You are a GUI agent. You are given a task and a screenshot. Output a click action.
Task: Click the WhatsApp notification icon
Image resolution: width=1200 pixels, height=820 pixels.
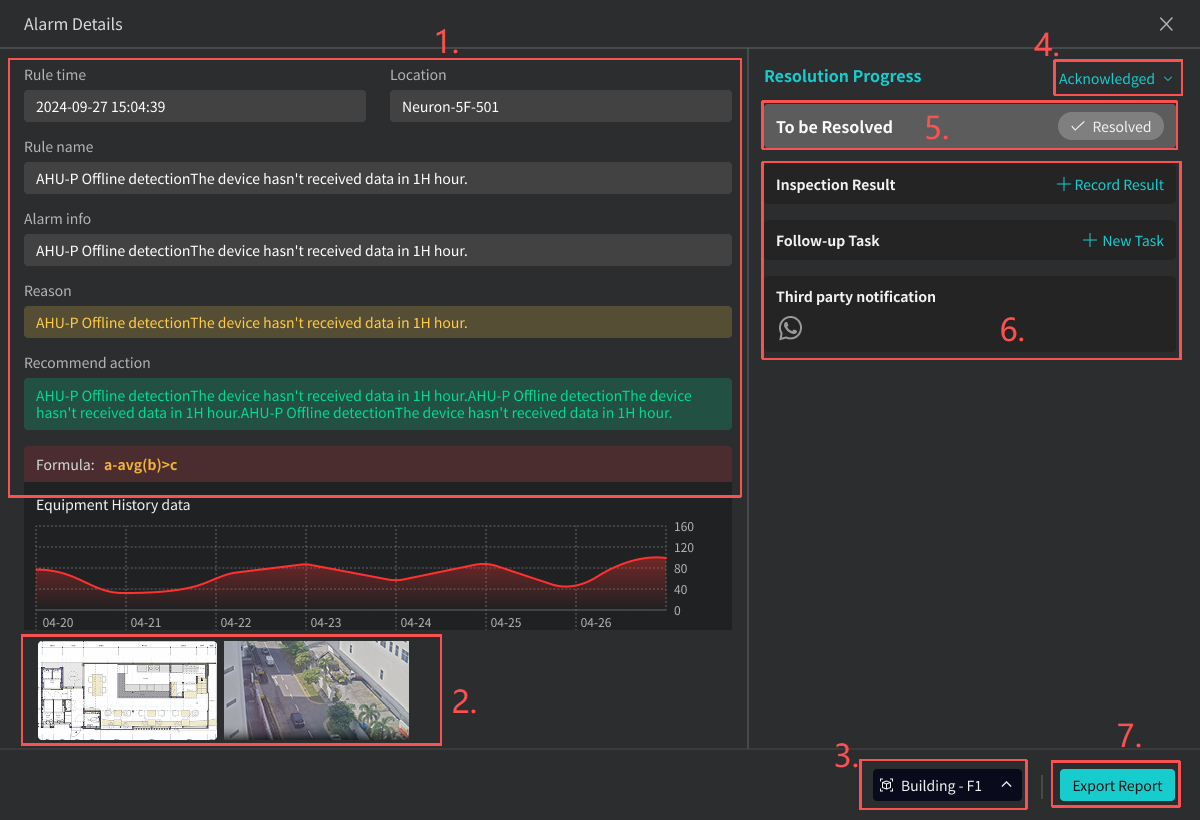(790, 328)
